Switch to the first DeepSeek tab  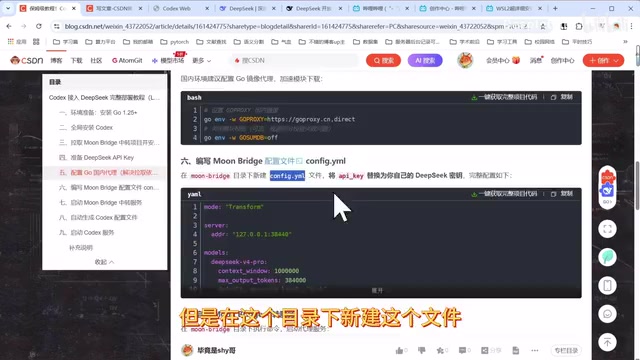pyautogui.click(x=247, y=8)
